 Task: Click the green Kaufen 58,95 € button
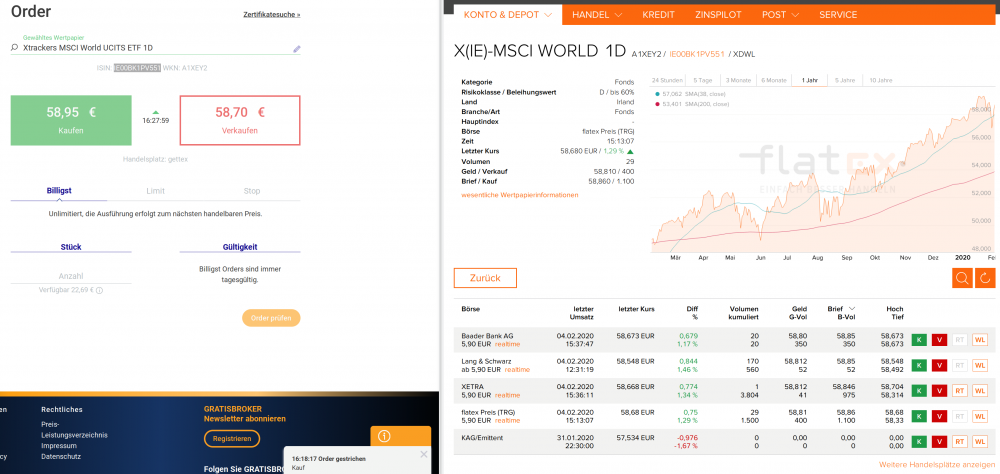click(x=71, y=121)
